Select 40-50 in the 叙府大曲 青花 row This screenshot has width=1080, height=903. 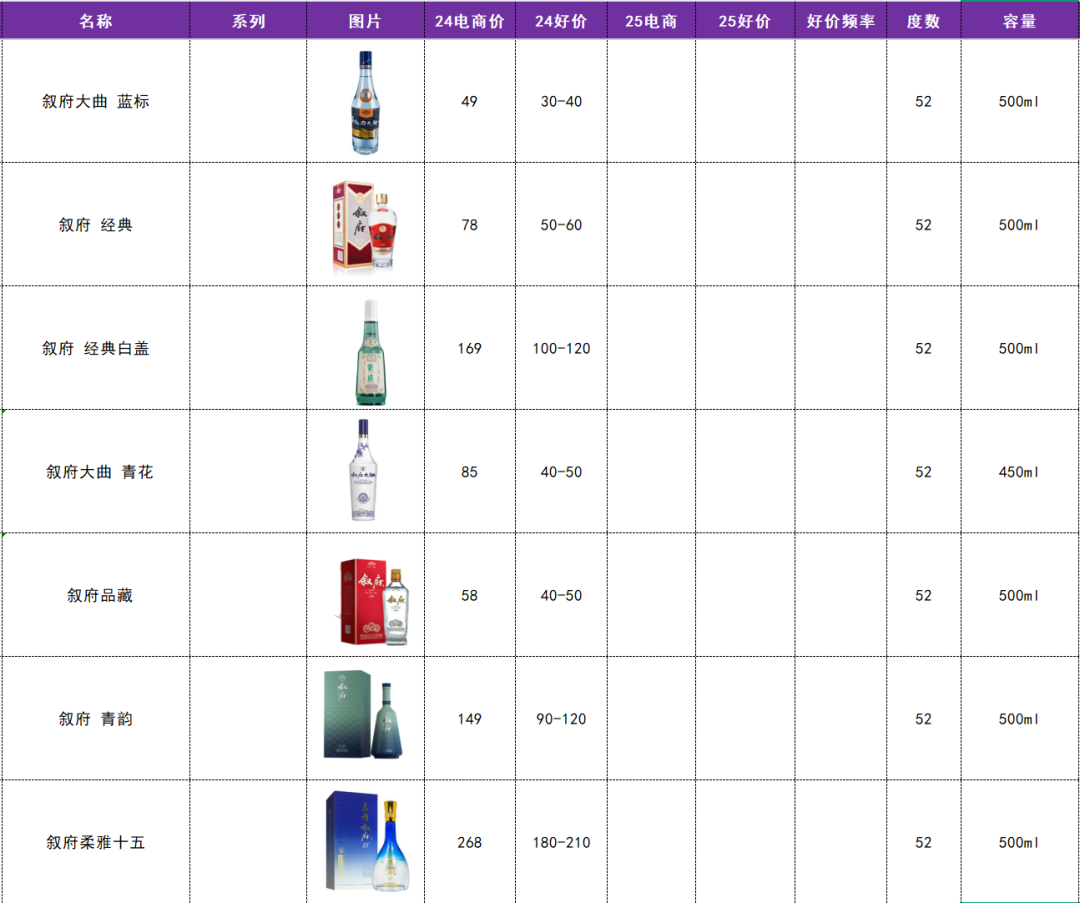point(561,472)
